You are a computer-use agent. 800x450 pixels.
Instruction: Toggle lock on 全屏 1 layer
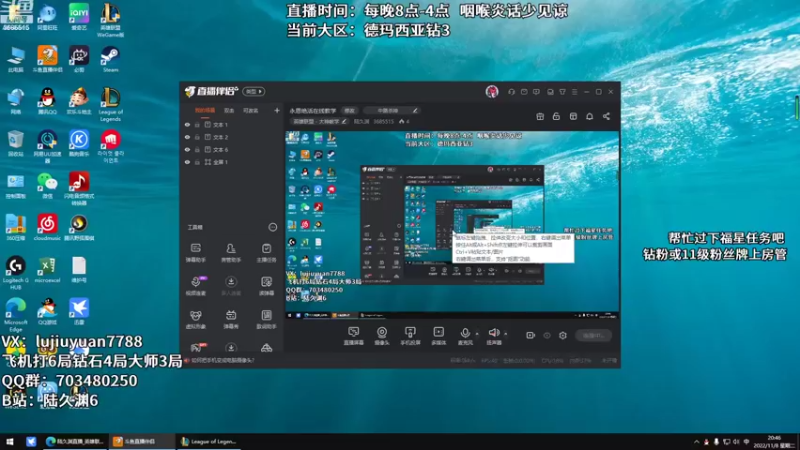pos(197,162)
